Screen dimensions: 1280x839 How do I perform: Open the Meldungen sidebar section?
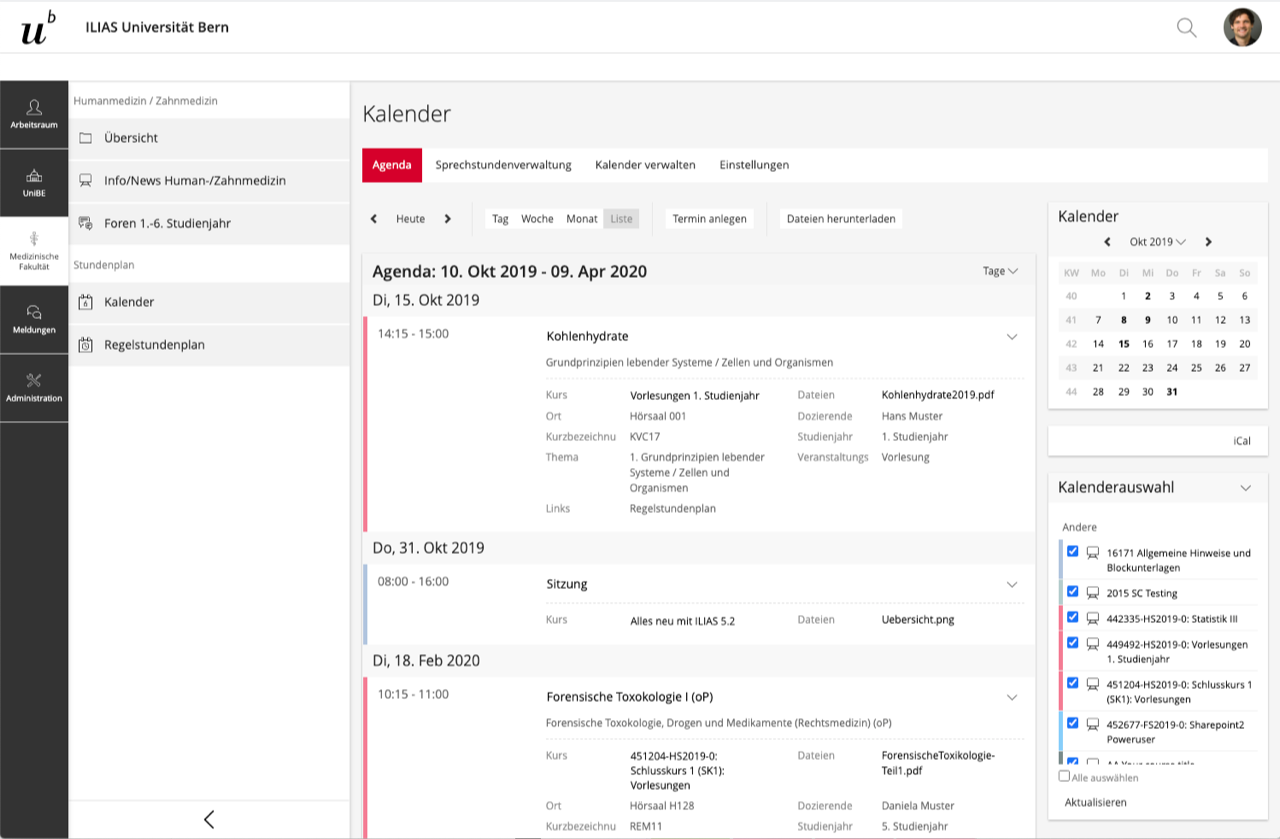34,320
